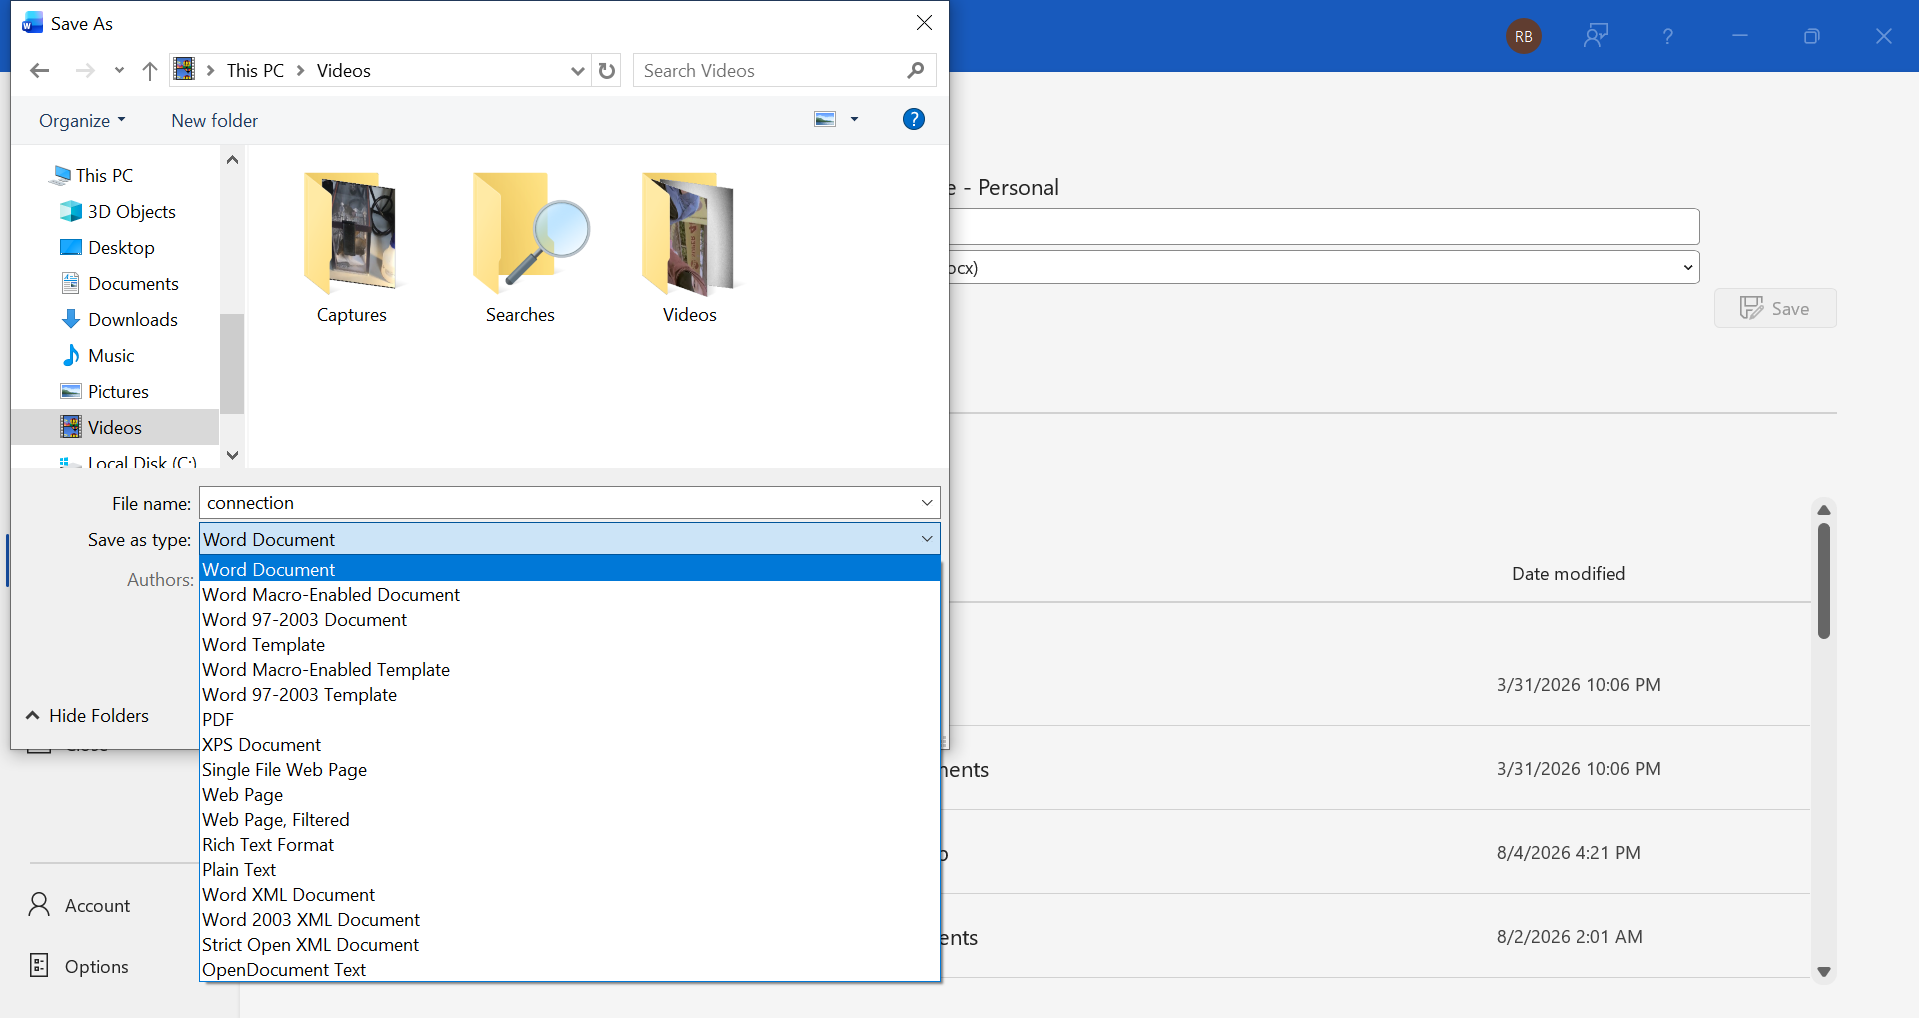This screenshot has height=1018, width=1919.
Task: Choose Strict Open XML Document type
Action: [570, 945]
